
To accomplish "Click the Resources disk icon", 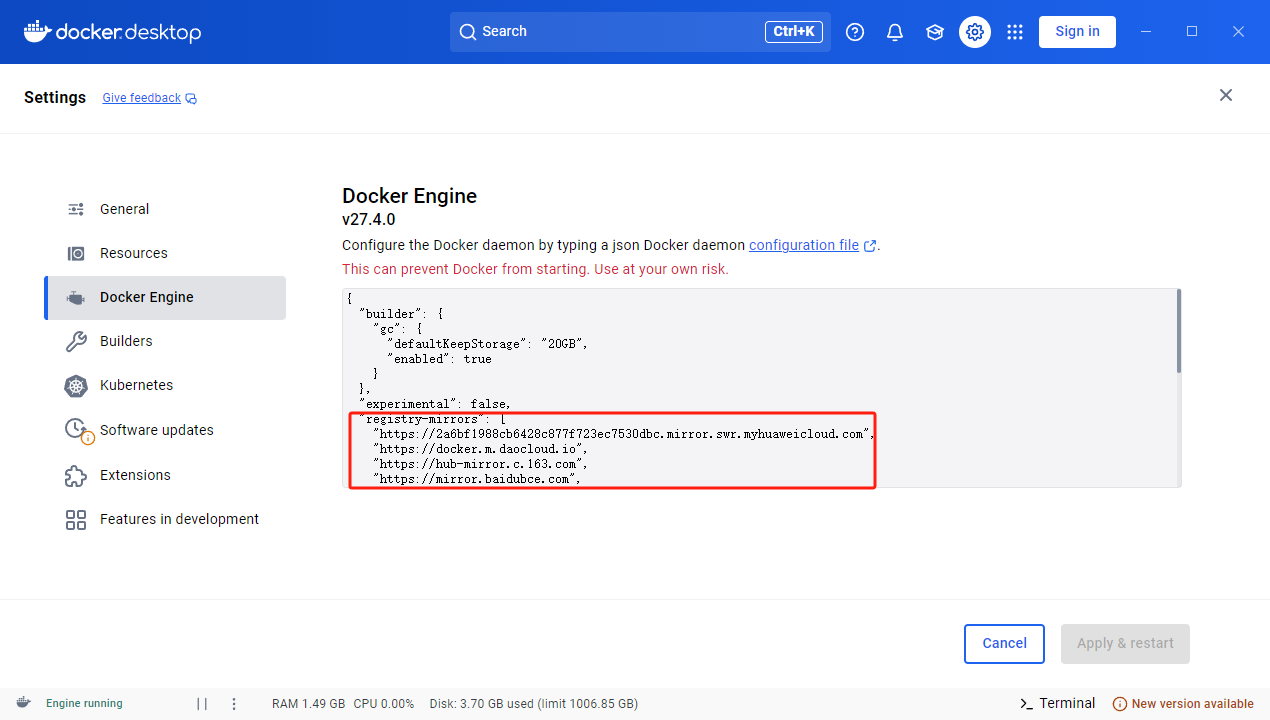I will pyautogui.click(x=76, y=253).
